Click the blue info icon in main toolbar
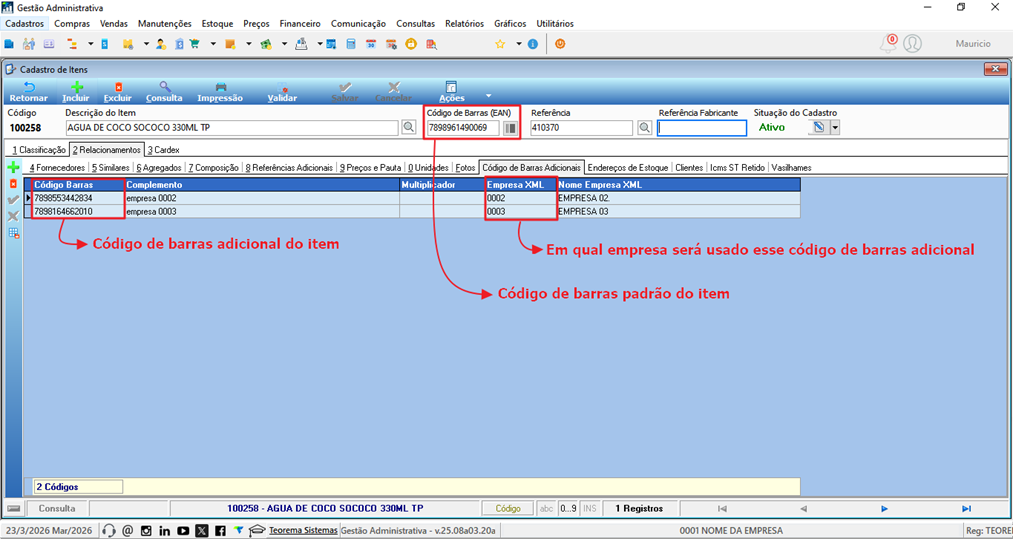Image resolution: width=1013 pixels, height=539 pixels. 532,44
